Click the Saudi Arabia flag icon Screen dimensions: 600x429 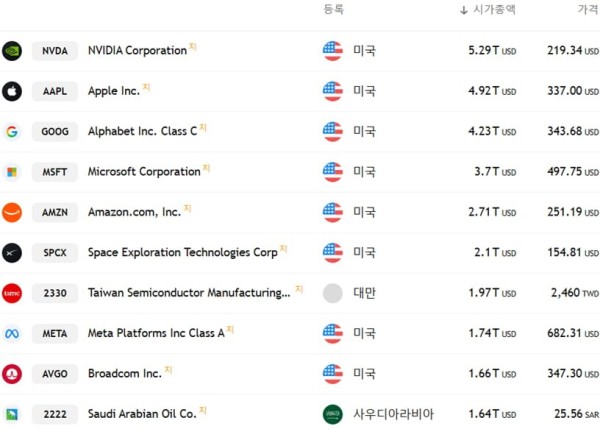[x=333, y=414]
